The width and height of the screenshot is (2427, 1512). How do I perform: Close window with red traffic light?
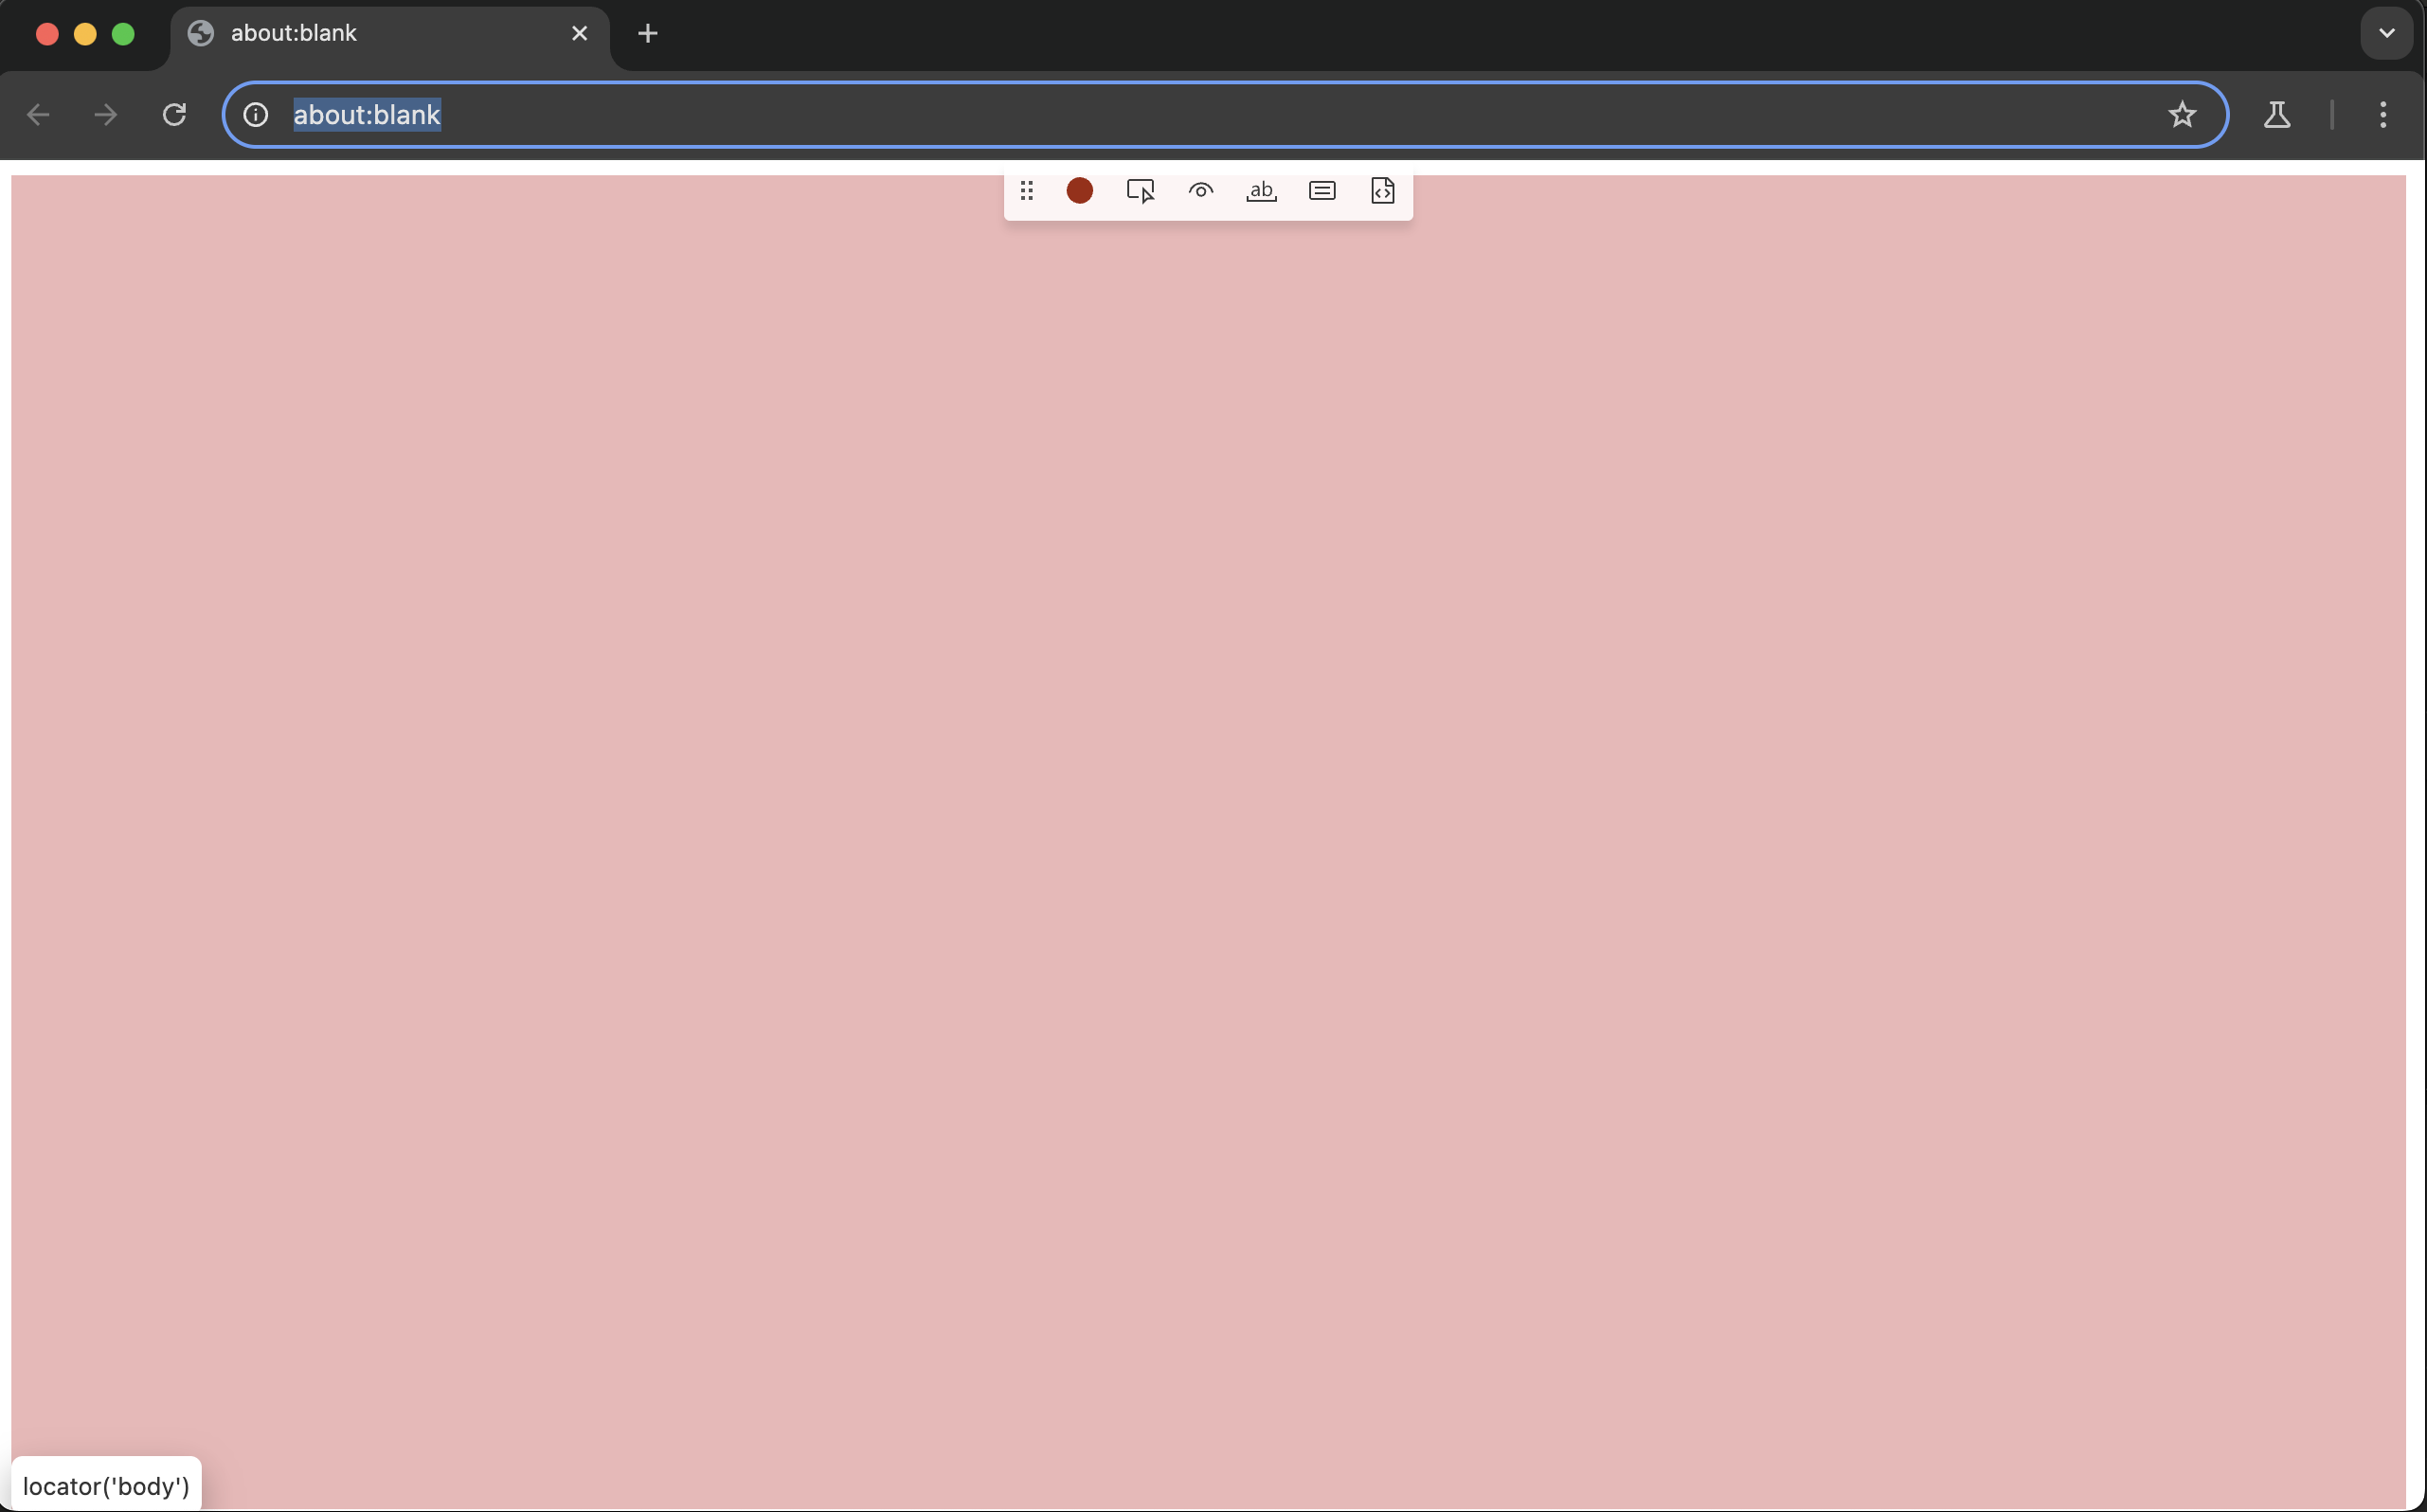click(x=47, y=34)
